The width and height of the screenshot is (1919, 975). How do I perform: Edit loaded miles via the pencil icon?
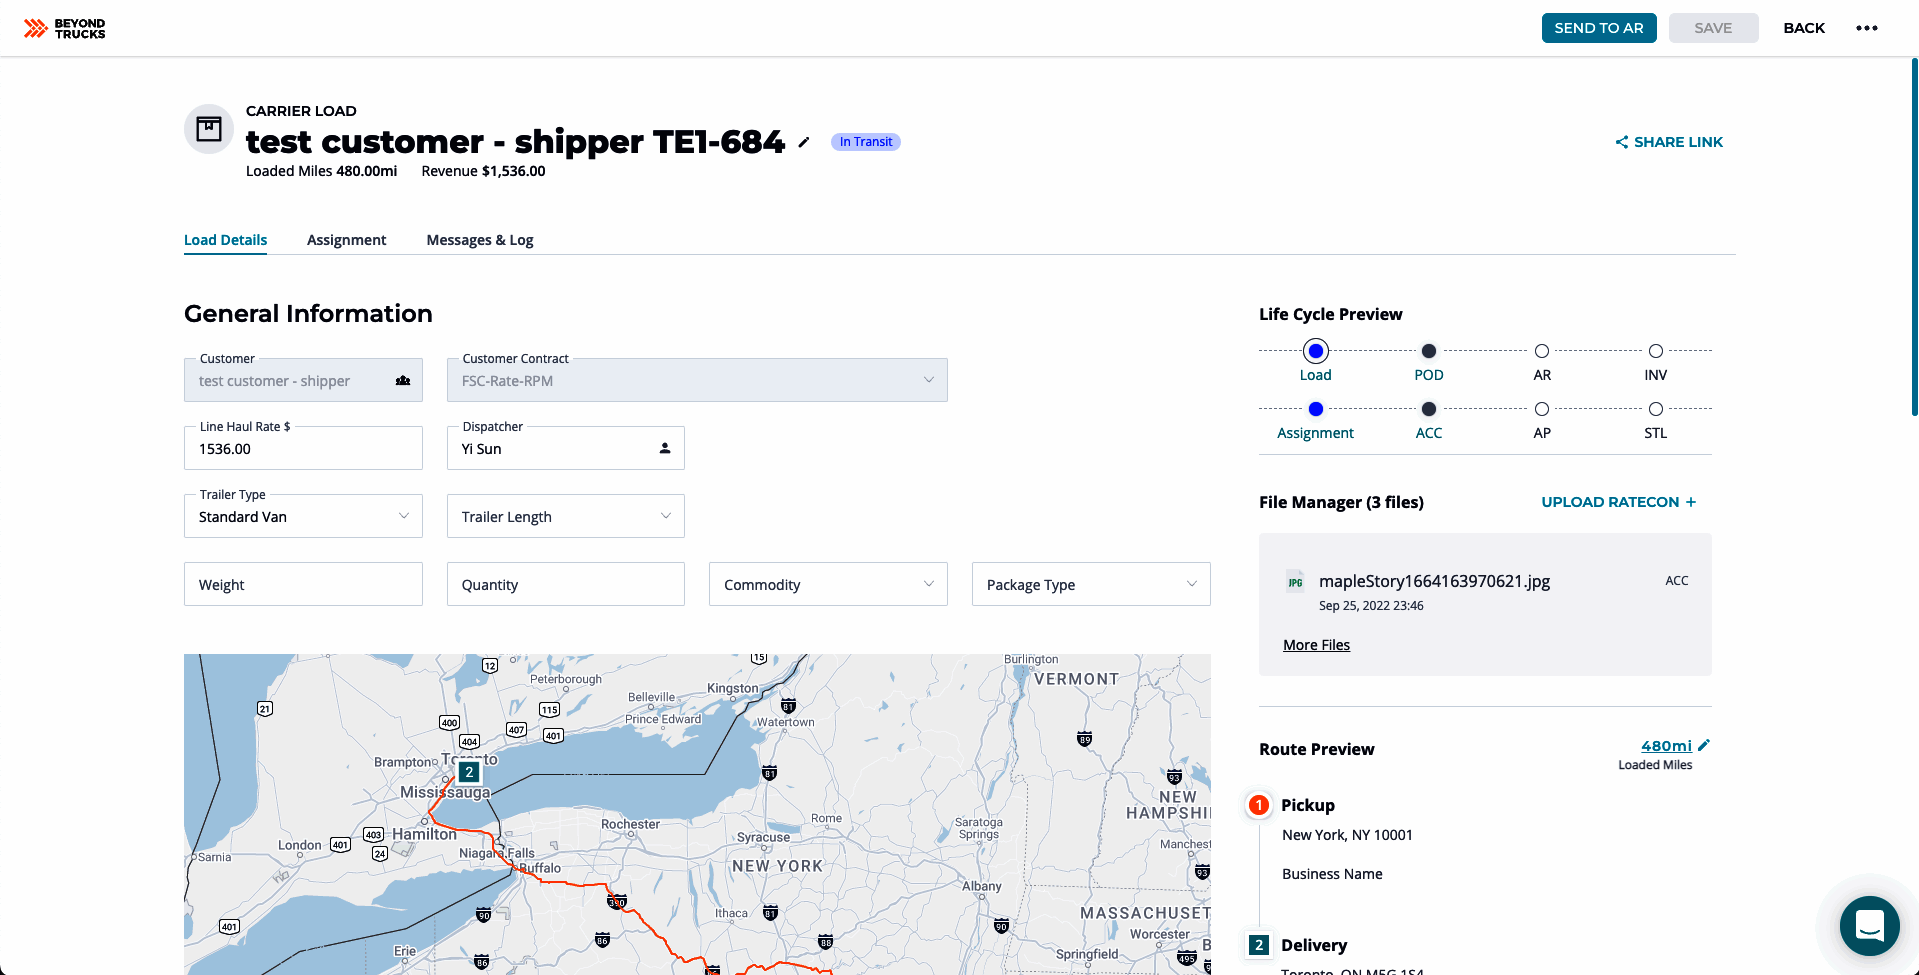(1703, 744)
